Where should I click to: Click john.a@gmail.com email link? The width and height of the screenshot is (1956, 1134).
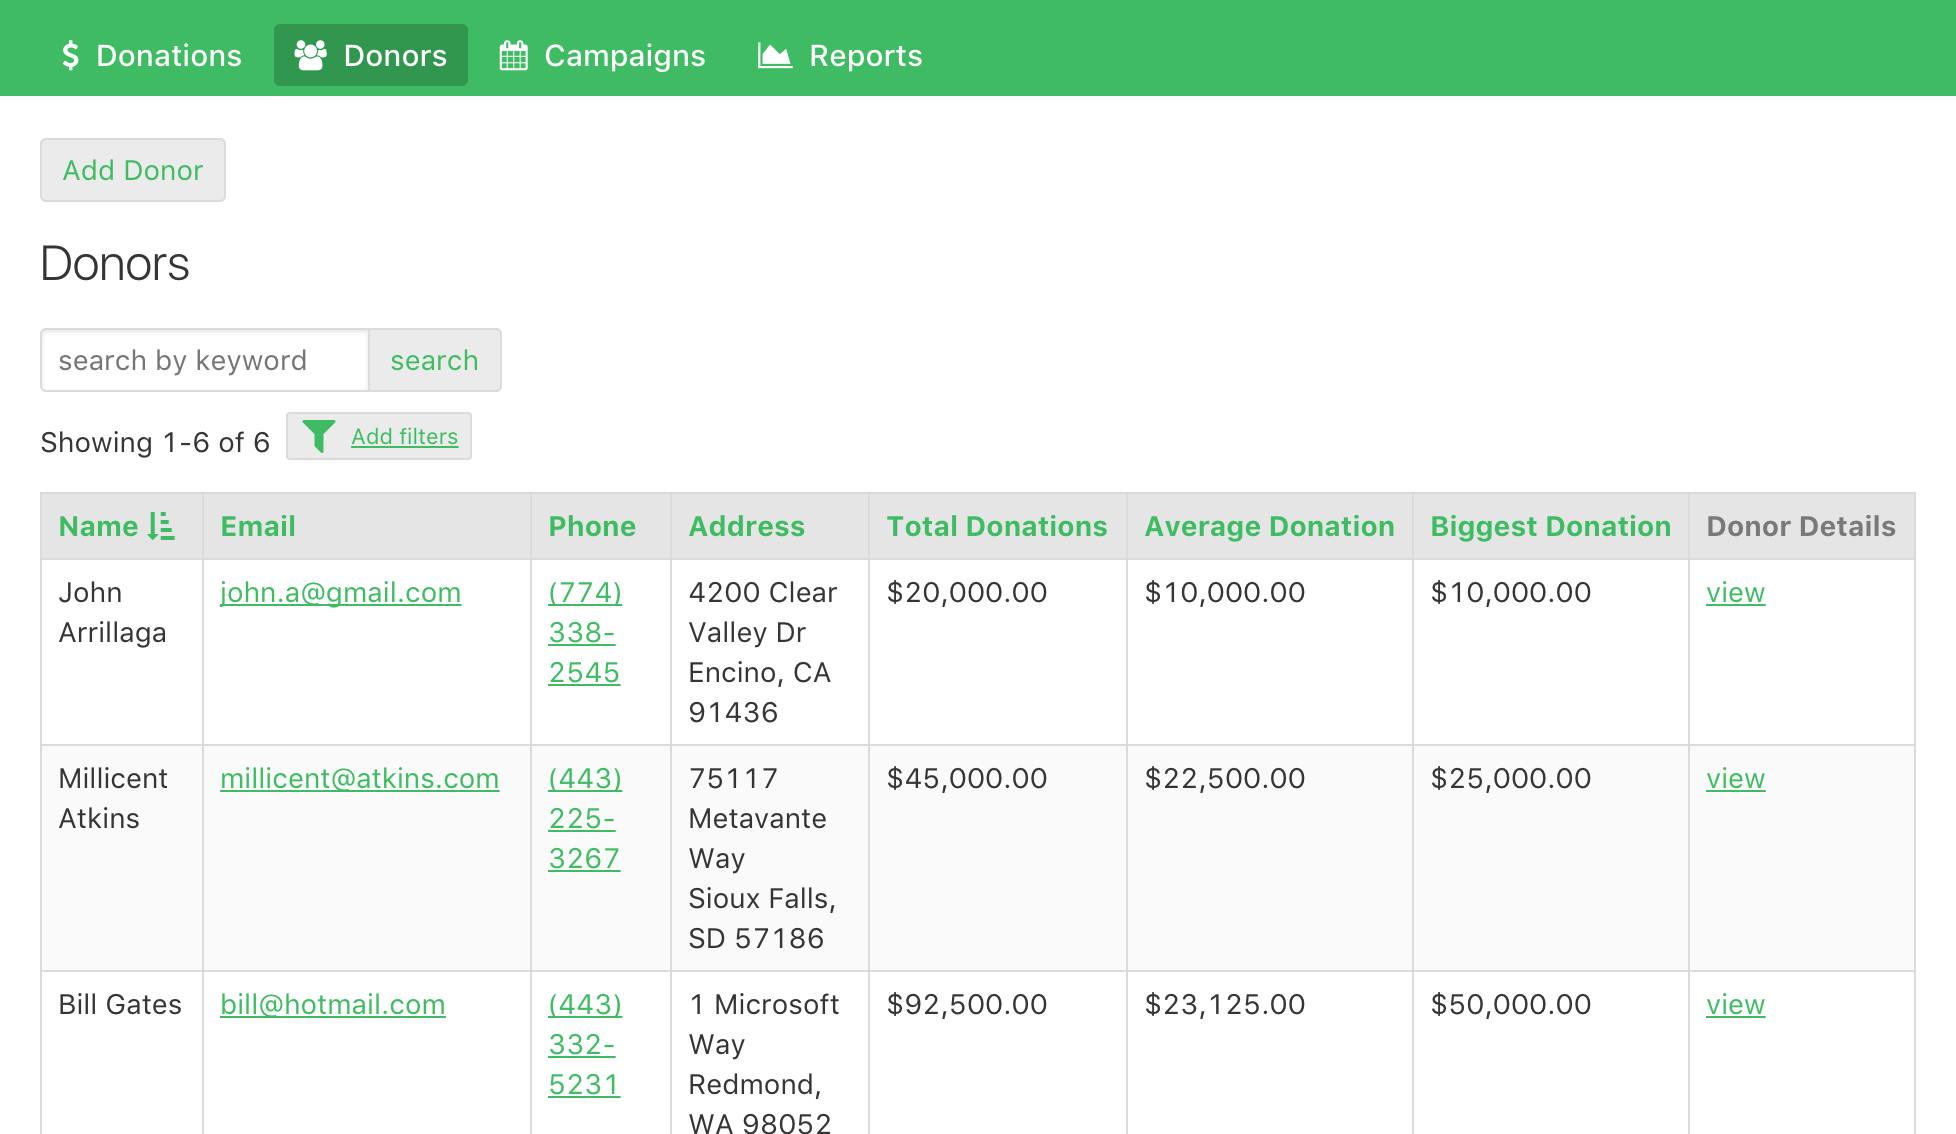click(341, 592)
